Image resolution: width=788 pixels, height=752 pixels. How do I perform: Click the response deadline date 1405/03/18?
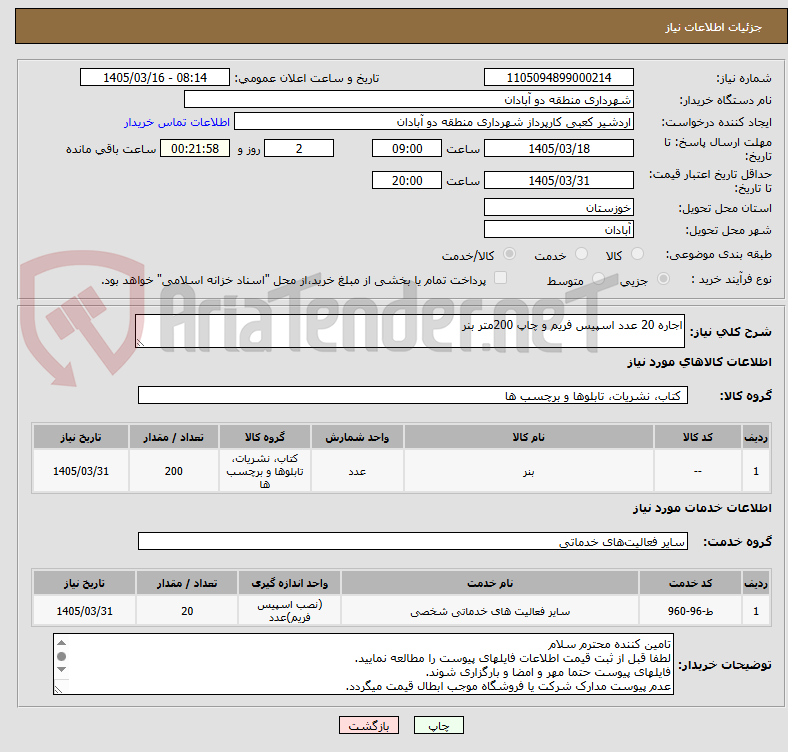(558, 148)
